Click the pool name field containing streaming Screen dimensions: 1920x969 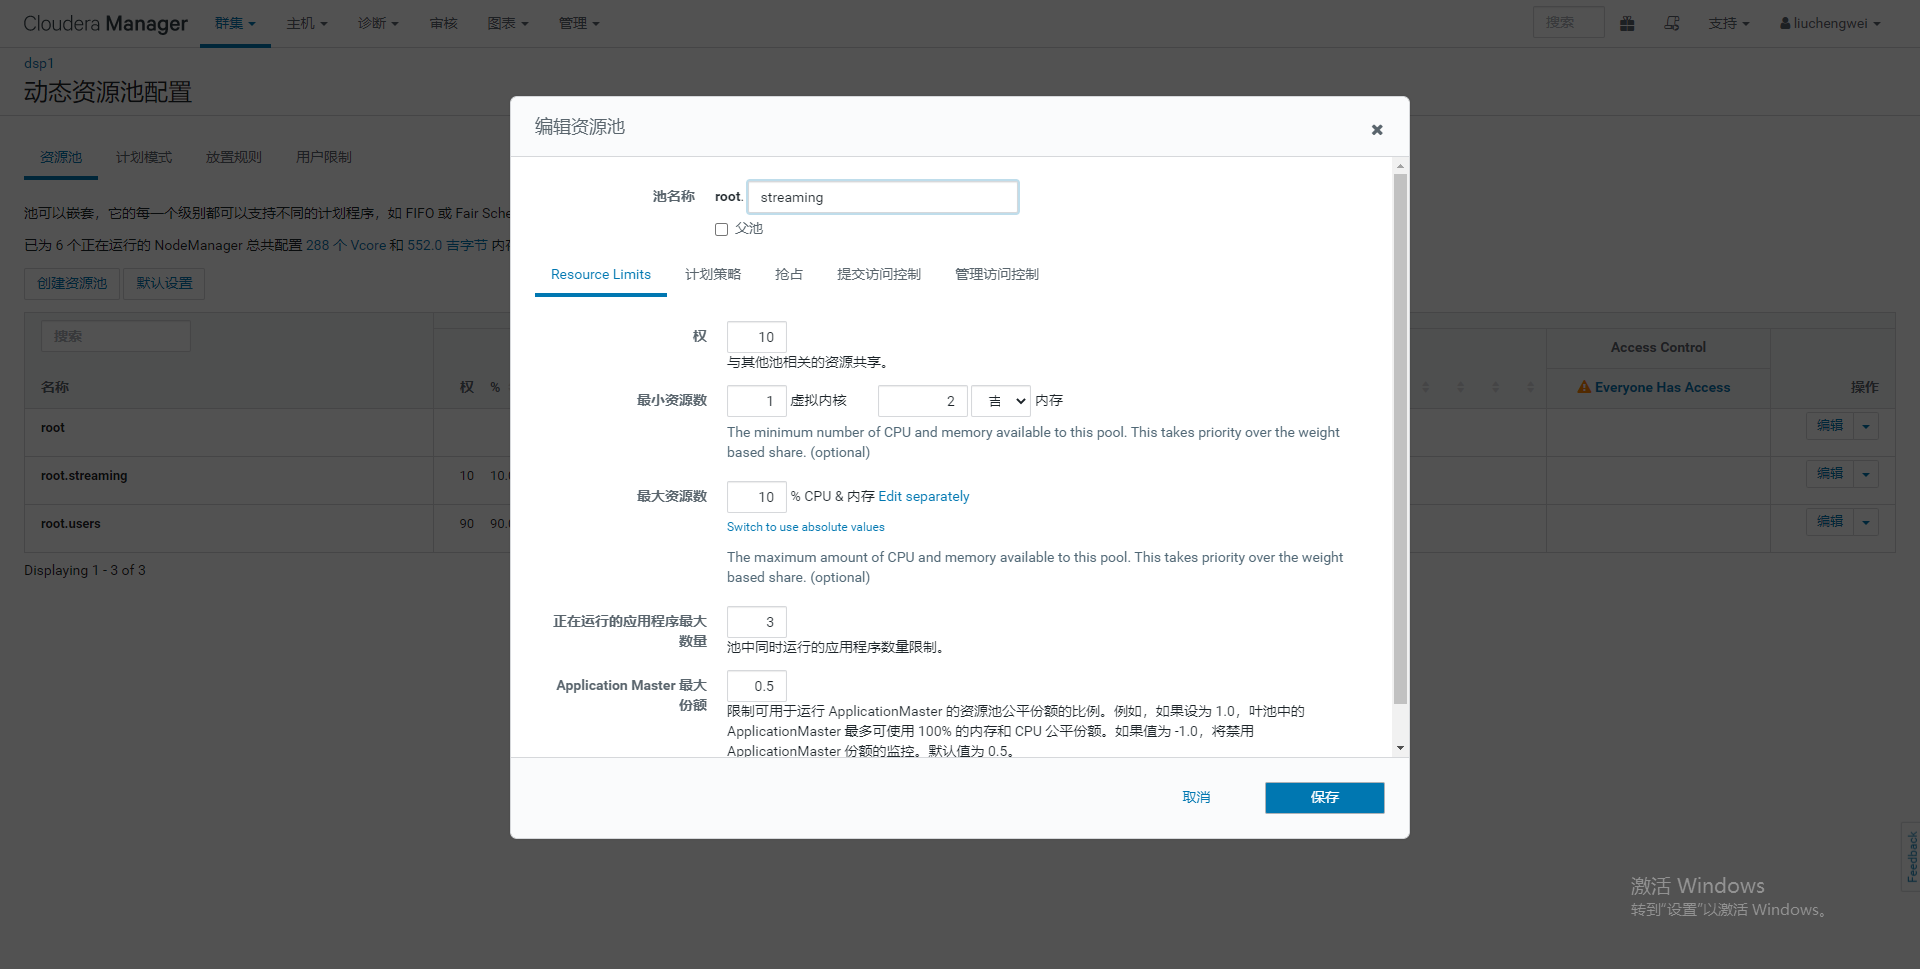pos(883,197)
